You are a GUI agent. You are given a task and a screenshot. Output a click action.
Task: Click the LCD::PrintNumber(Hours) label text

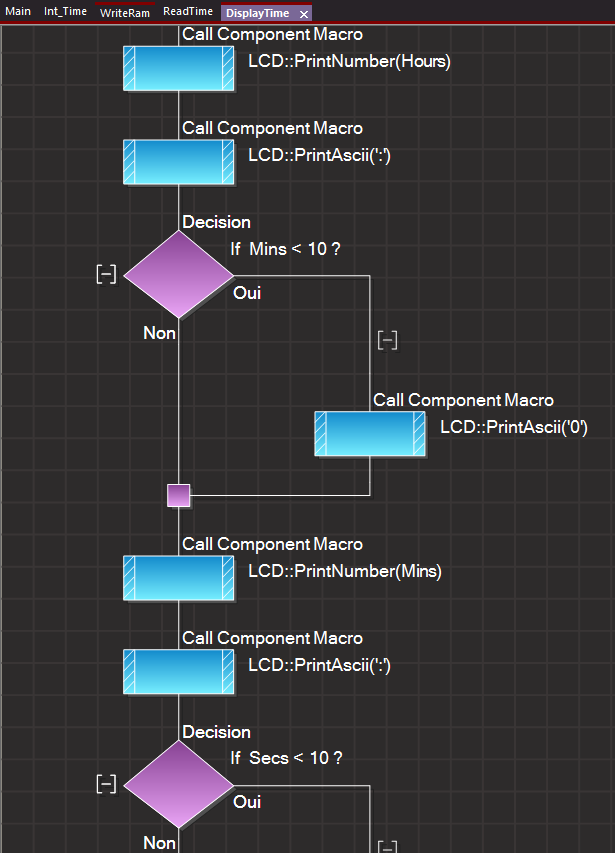click(x=349, y=62)
